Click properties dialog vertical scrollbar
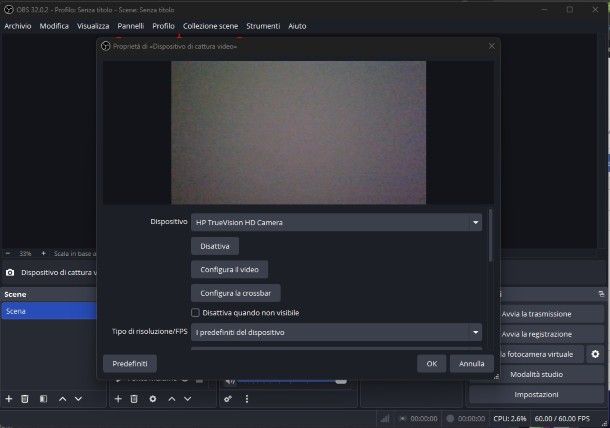The height and width of the screenshot is (428, 610). click(491, 235)
